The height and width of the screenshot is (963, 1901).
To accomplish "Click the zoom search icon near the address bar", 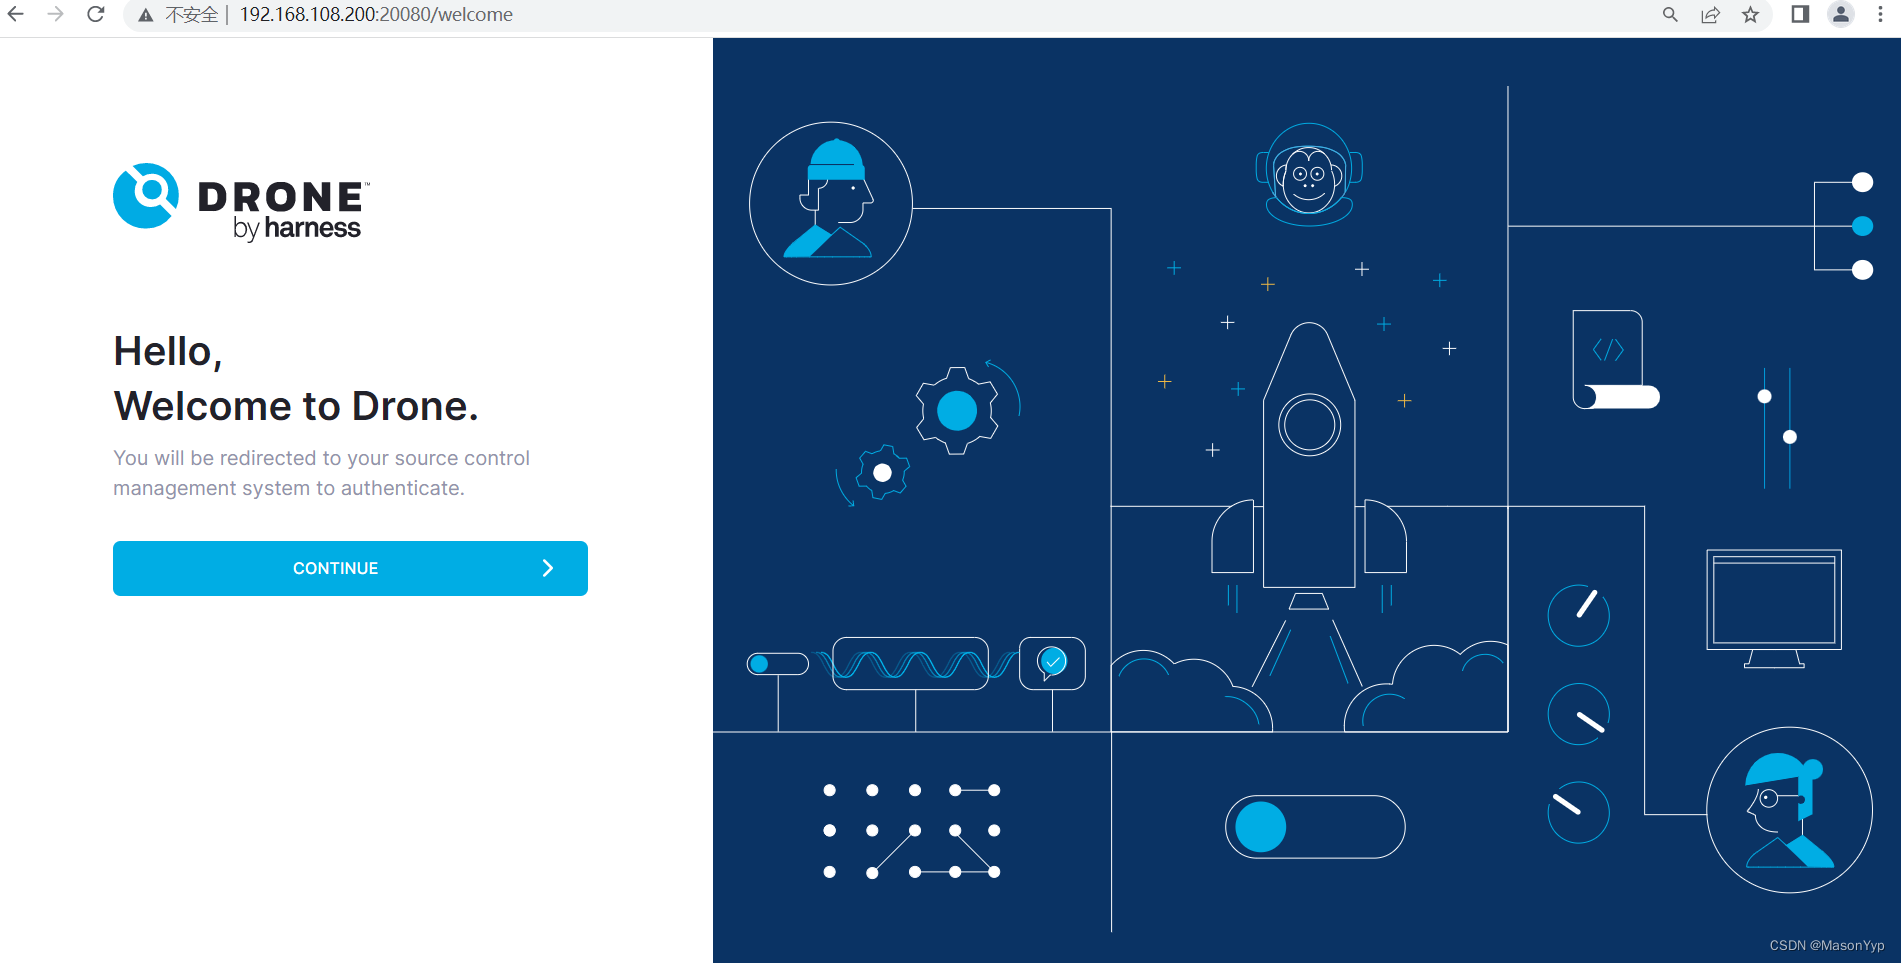I will [x=1671, y=15].
